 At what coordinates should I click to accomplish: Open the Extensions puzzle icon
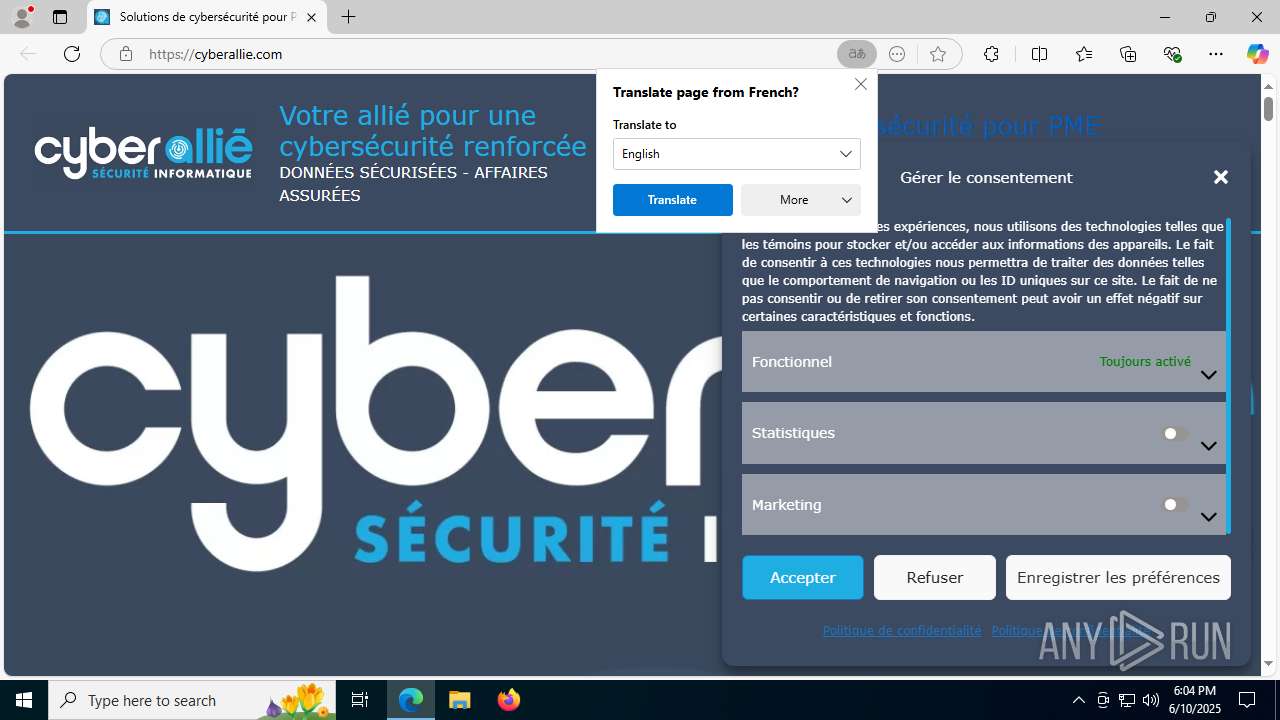coord(991,54)
